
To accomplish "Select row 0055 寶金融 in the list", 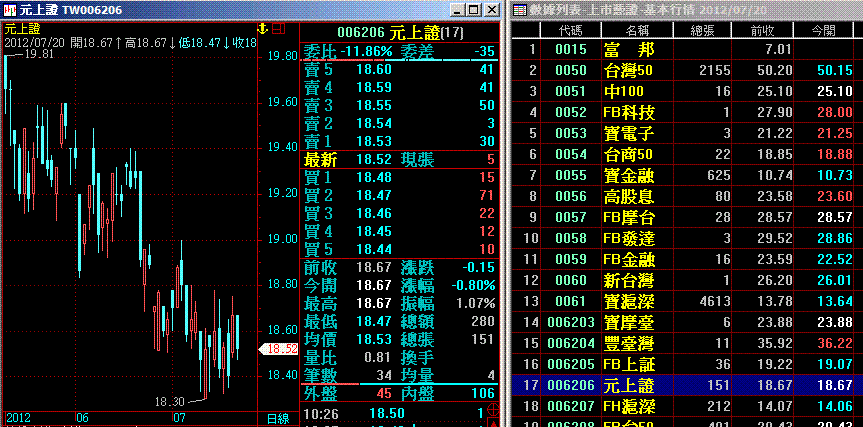I will (x=687, y=175).
